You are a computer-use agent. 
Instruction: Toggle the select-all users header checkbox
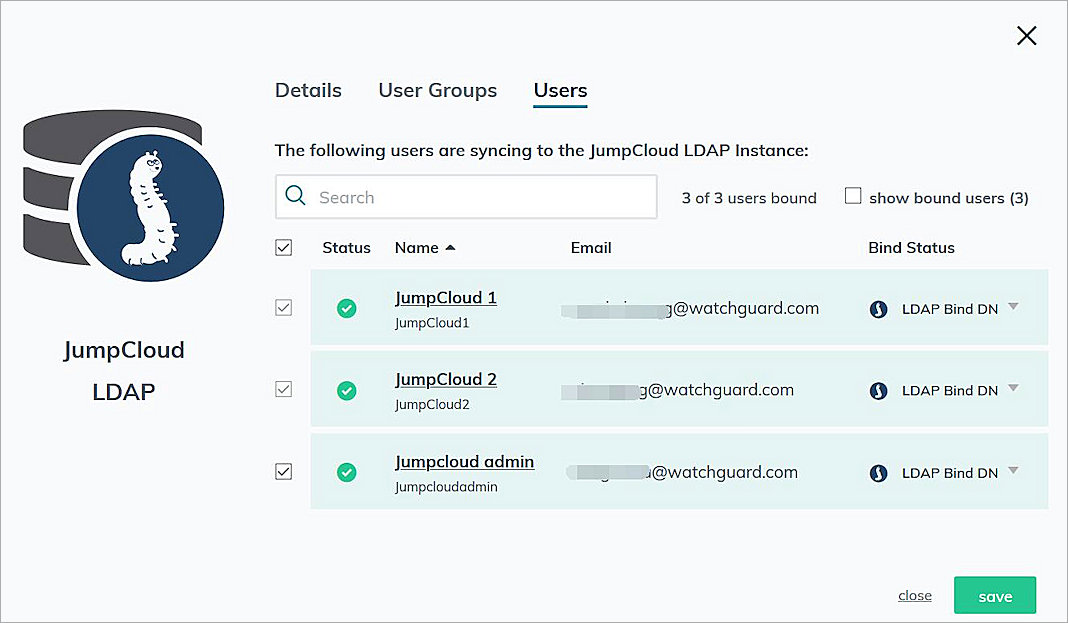click(x=284, y=248)
